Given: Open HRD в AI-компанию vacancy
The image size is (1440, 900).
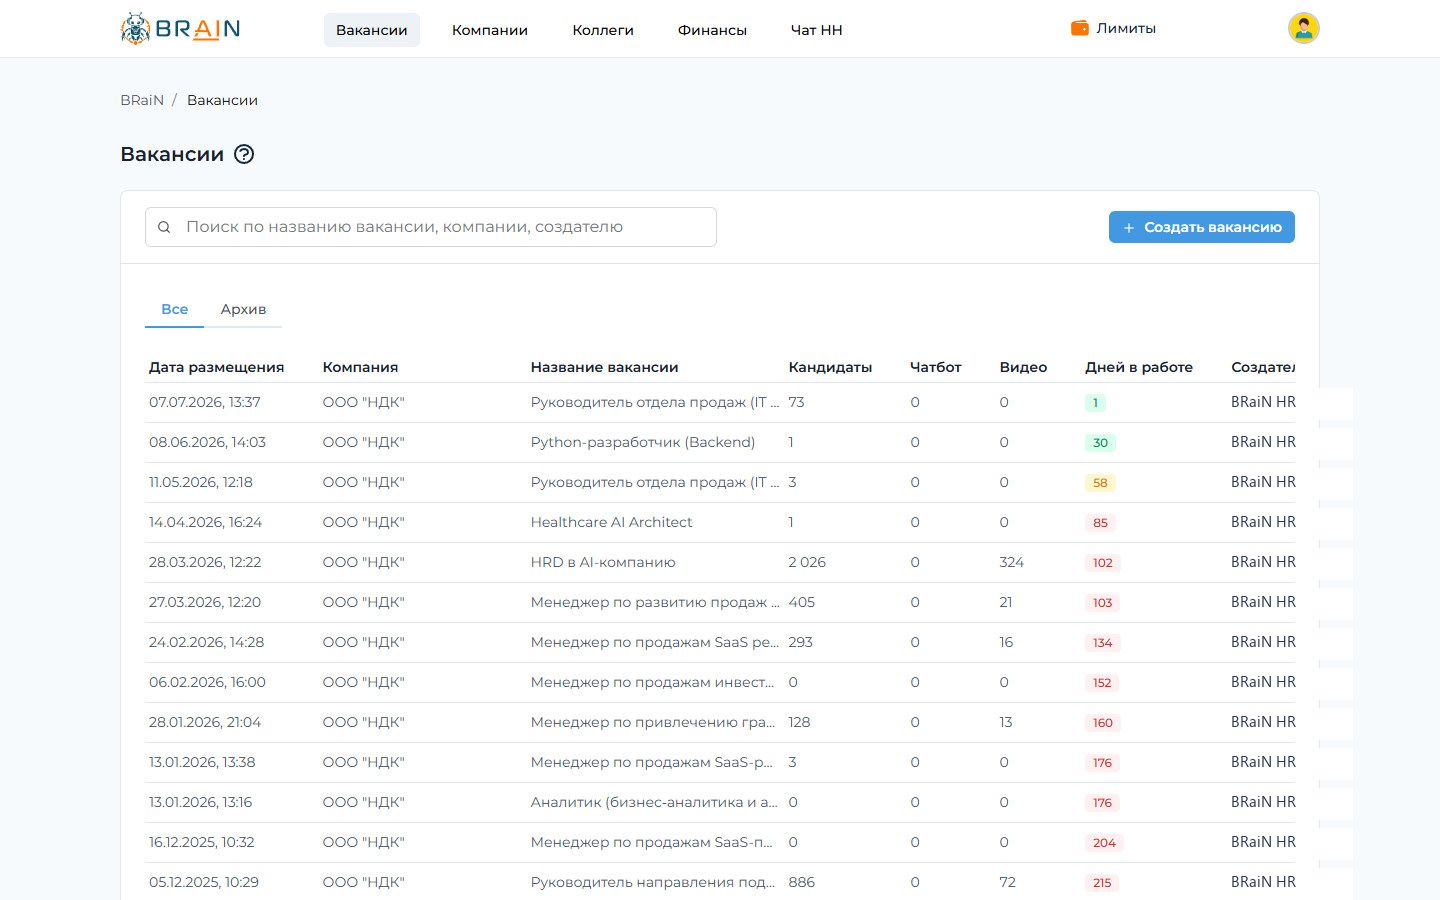Looking at the screenshot, I should click(x=603, y=562).
